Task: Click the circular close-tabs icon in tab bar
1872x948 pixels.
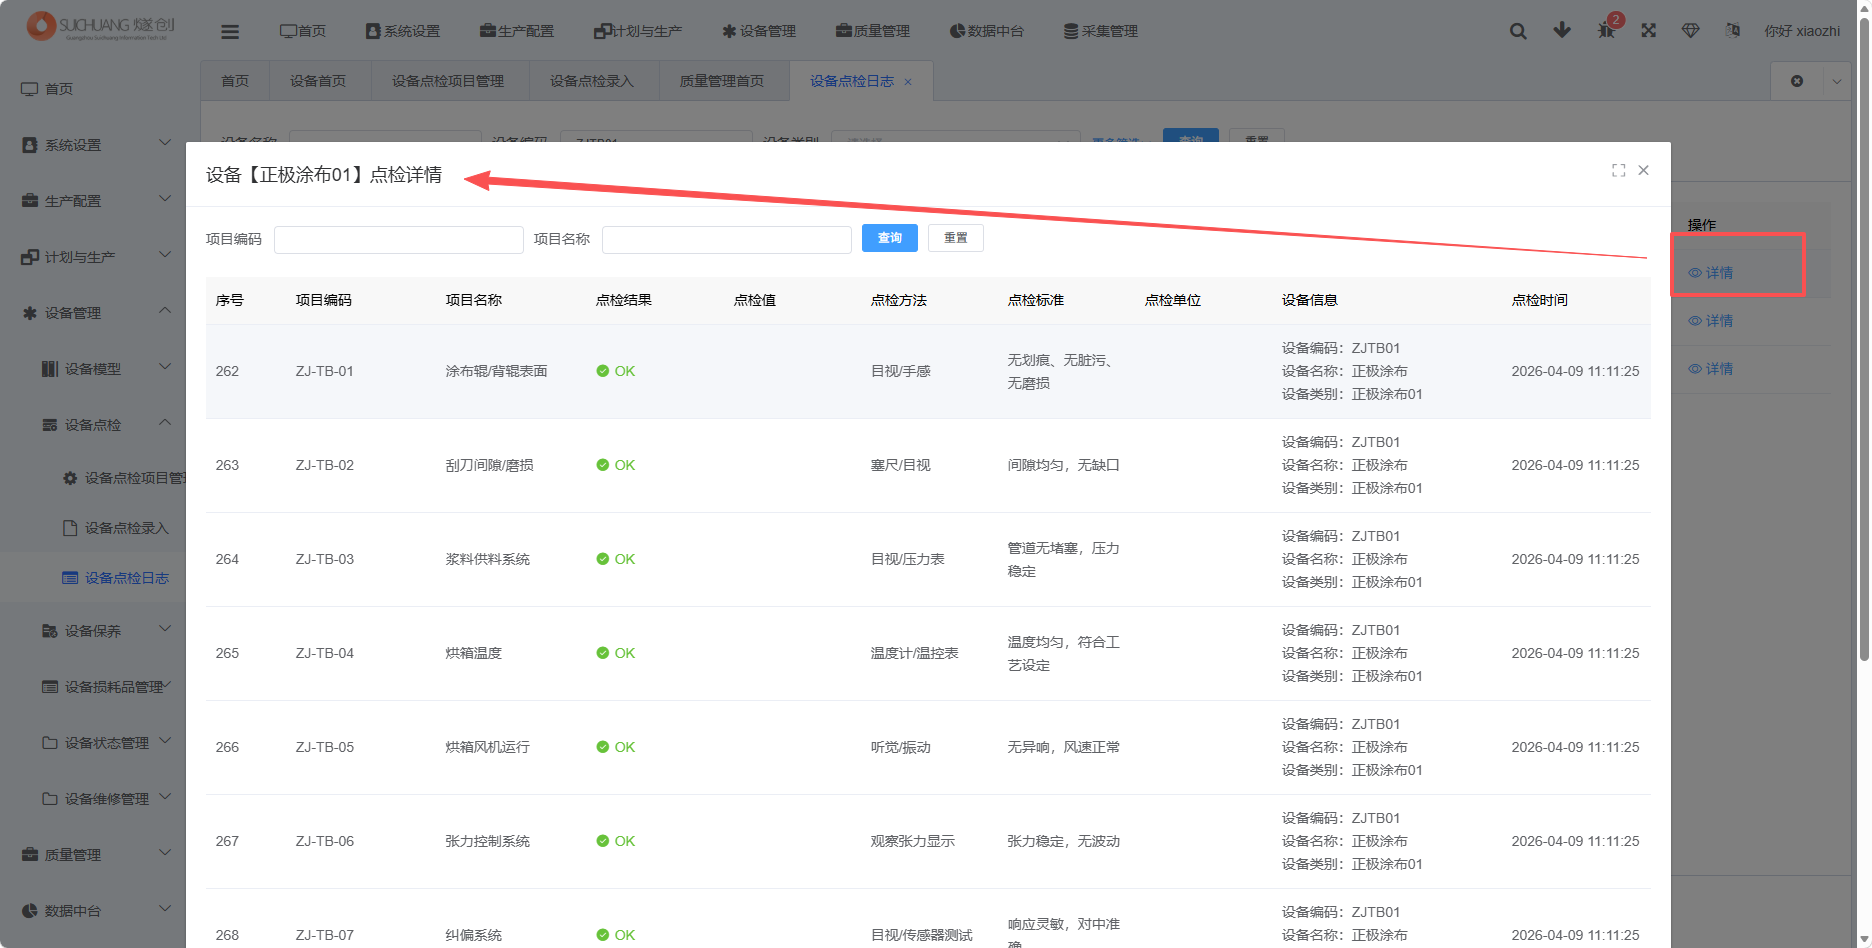Action: point(1797,81)
